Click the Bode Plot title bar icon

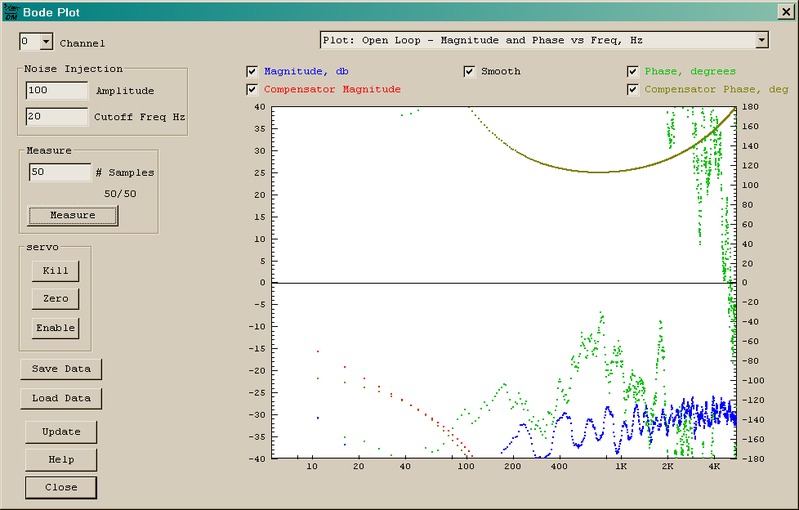point(10,11)
